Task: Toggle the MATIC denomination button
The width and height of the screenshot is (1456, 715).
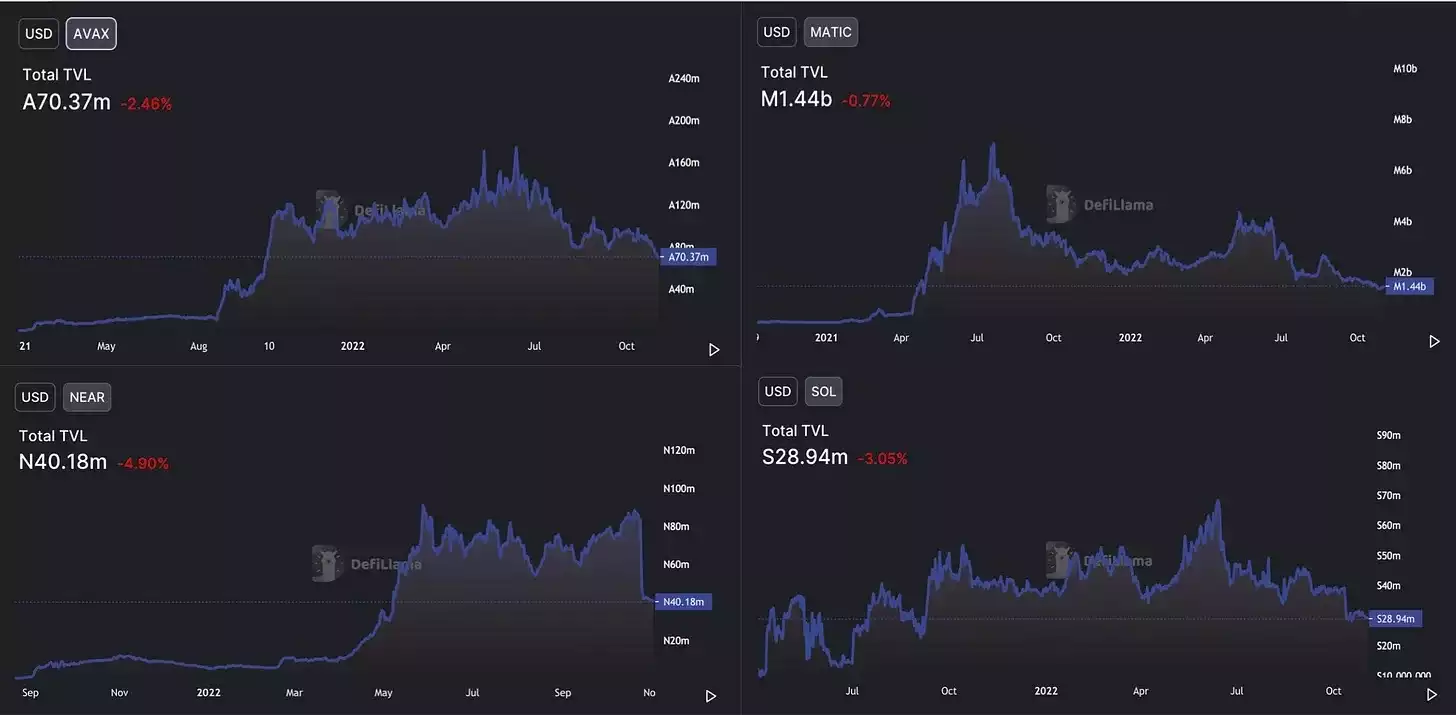Action: click(831, 32)
